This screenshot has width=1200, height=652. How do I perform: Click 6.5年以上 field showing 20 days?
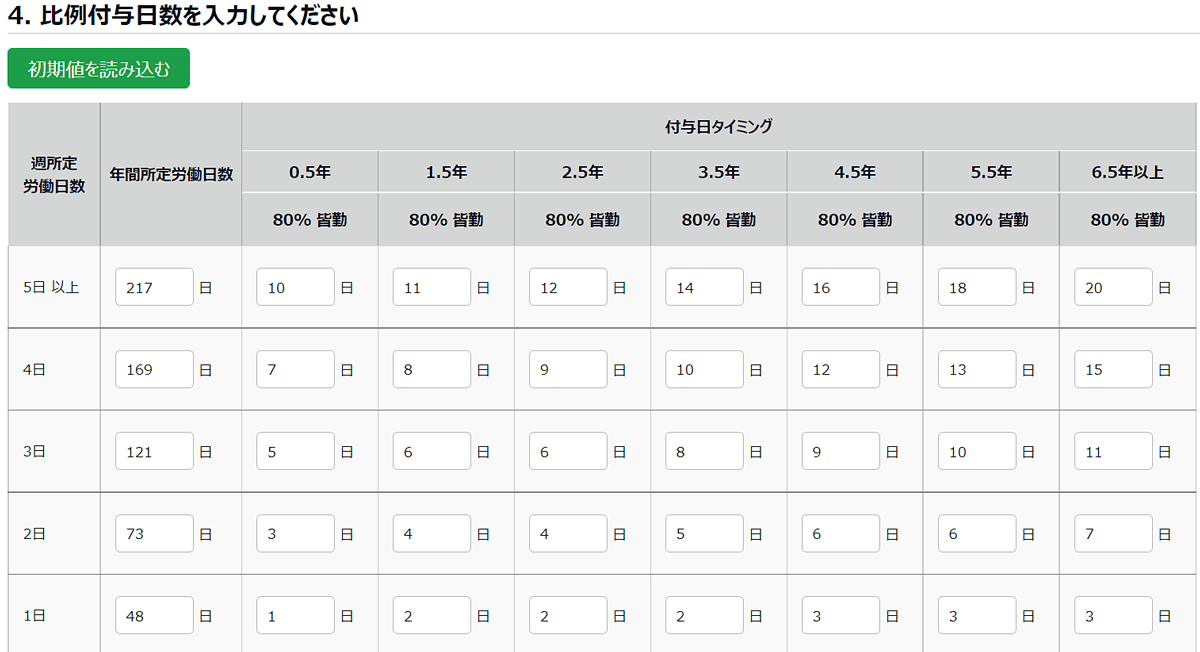[1113, 287]
